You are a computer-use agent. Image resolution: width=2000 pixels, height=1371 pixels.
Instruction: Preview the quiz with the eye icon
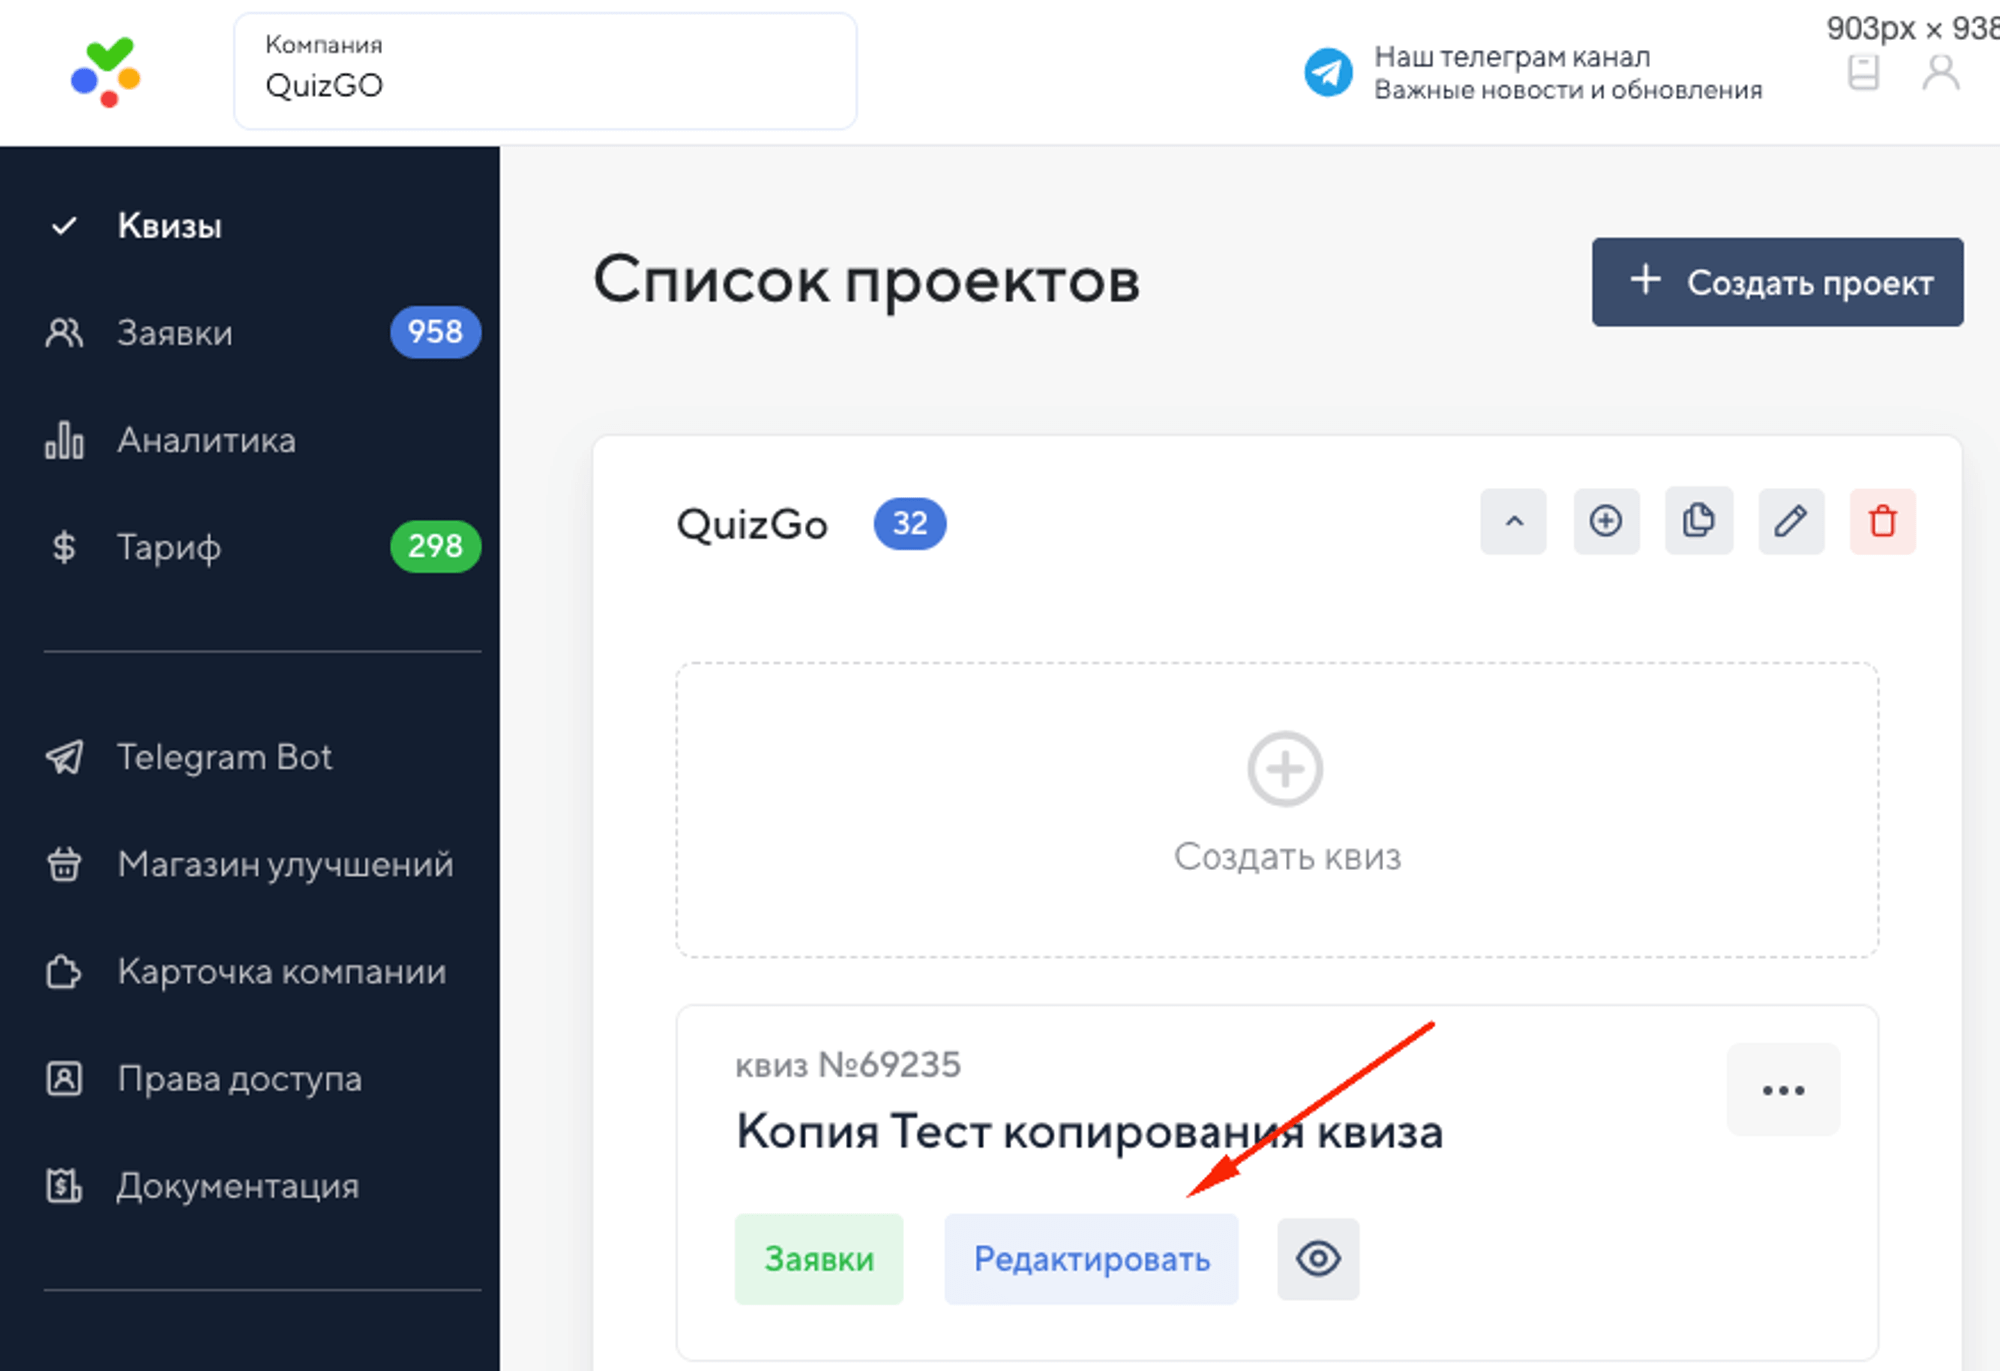pos(1318,1259)
